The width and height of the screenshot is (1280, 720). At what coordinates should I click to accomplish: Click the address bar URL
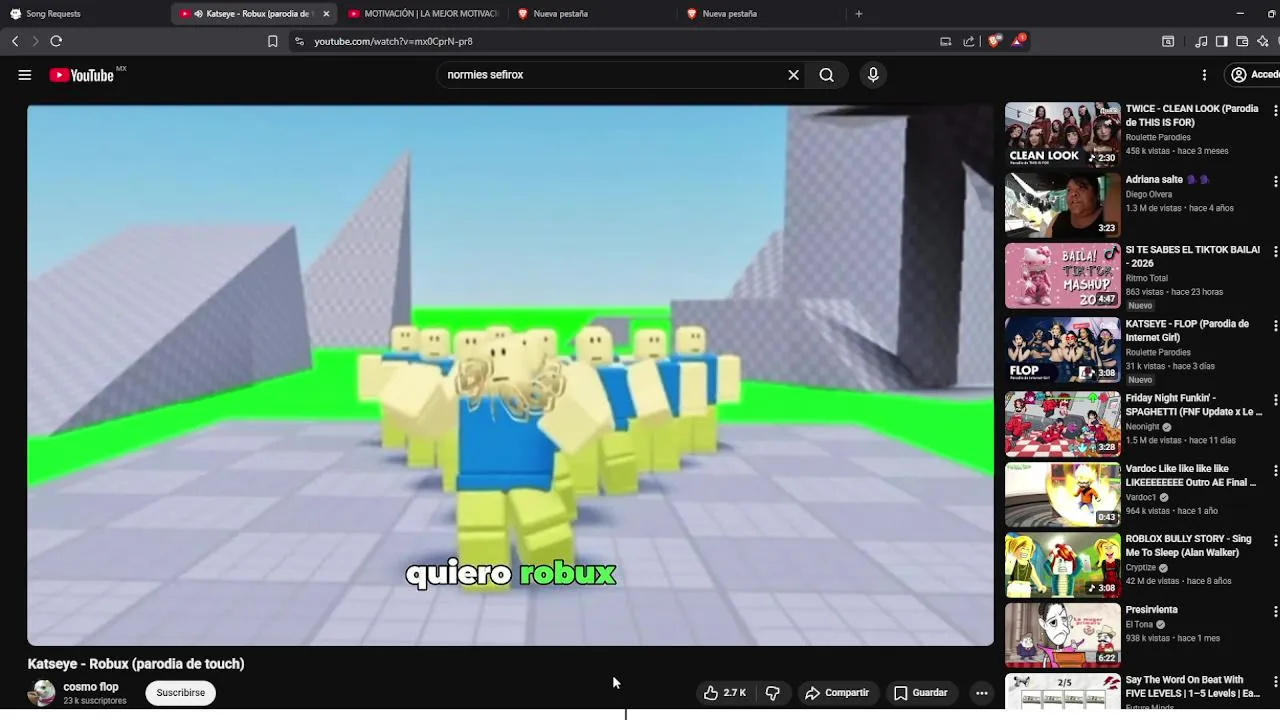click(393, 41)
